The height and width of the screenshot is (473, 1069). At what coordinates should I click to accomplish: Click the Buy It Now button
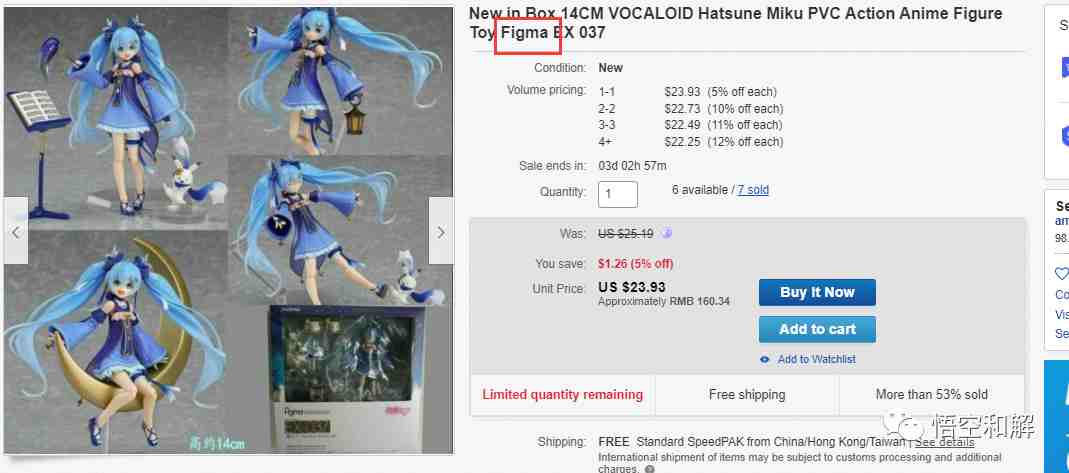(x=817, y=292)
